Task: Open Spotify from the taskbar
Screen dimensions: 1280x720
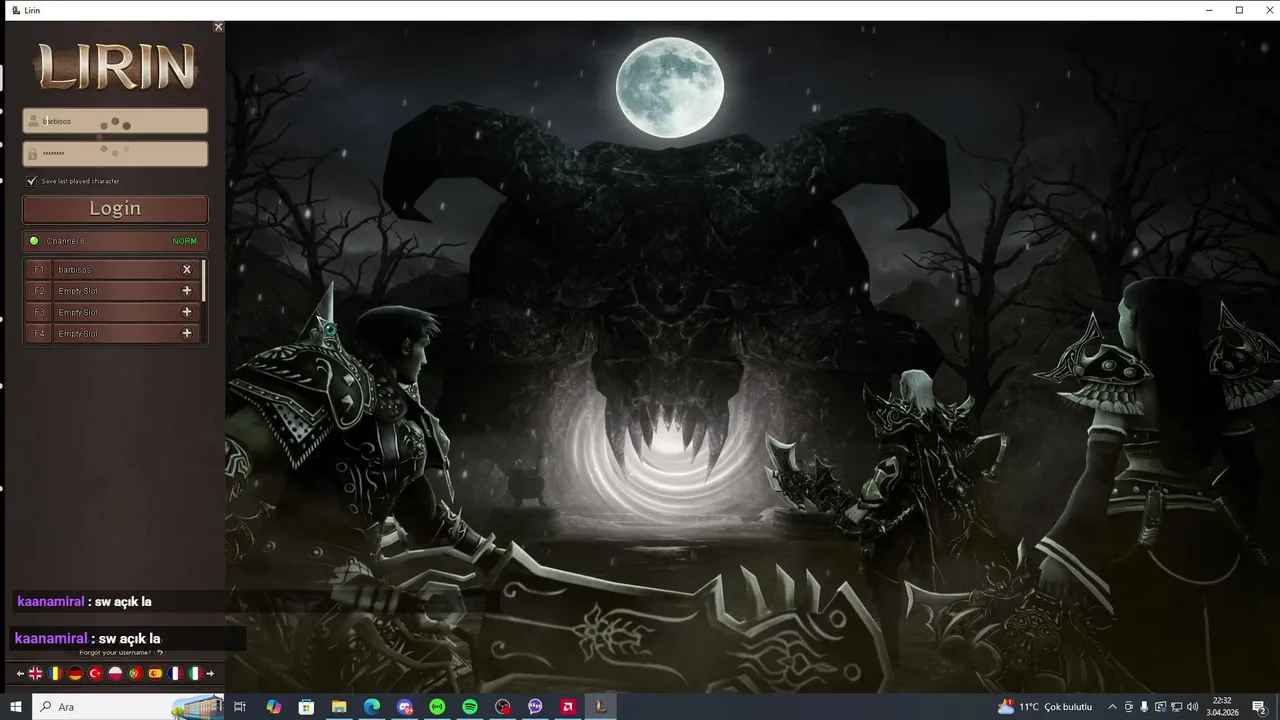Action: 470,707
